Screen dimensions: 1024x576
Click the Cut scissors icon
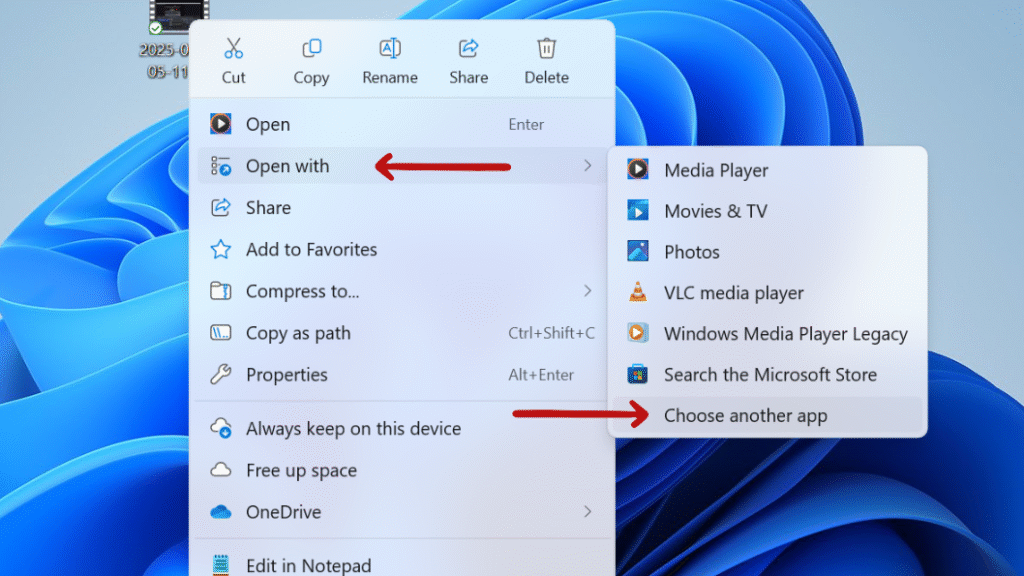[x=233, y=48]
